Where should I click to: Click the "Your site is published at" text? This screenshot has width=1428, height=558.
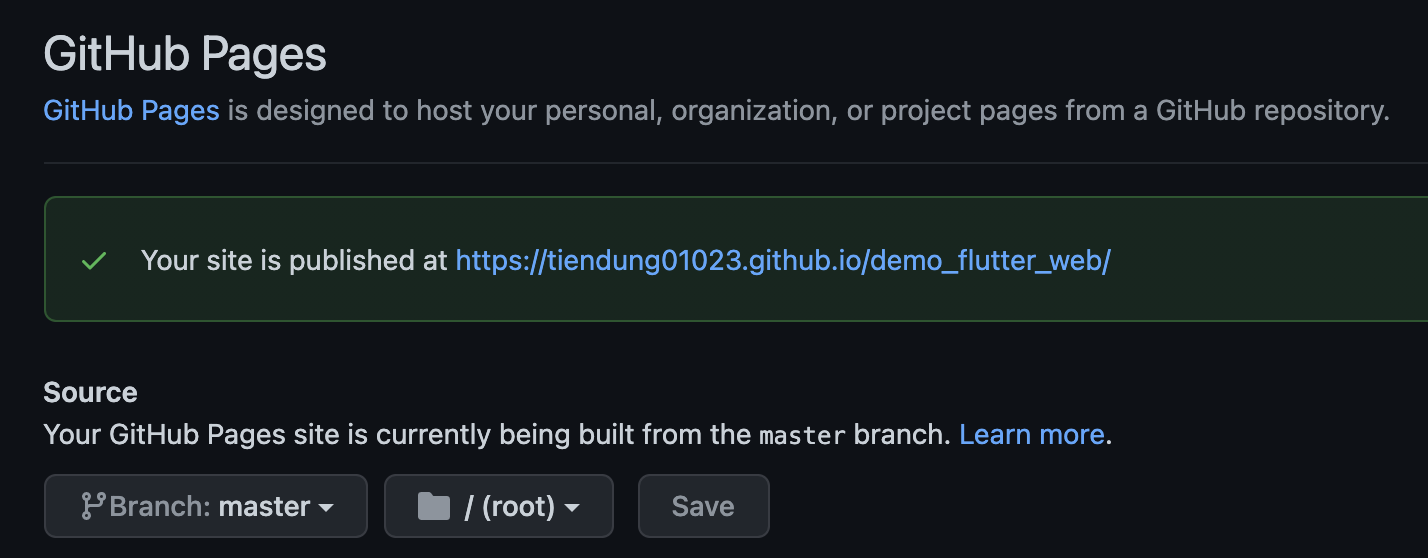pyautogui.click(x=294, y=261)
